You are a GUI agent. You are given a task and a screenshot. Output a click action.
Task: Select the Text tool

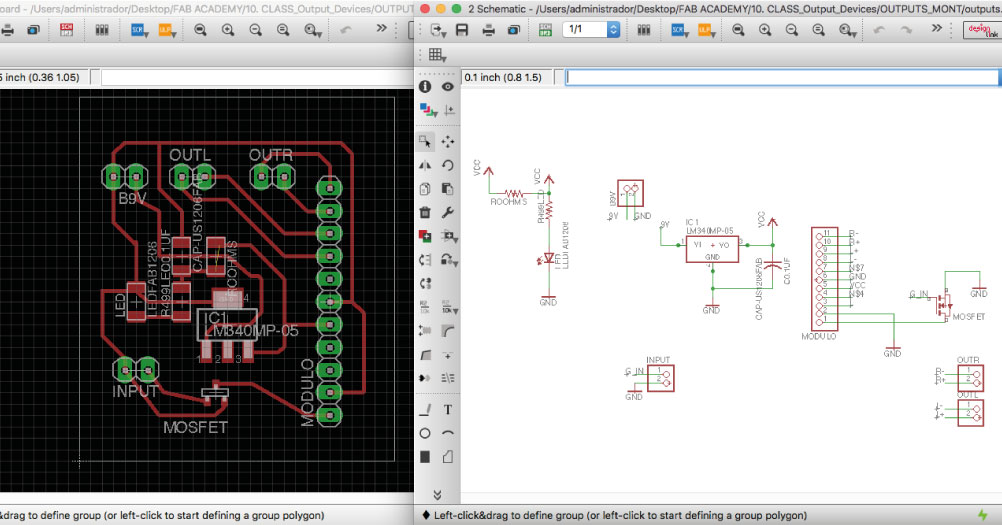[448, 409]
